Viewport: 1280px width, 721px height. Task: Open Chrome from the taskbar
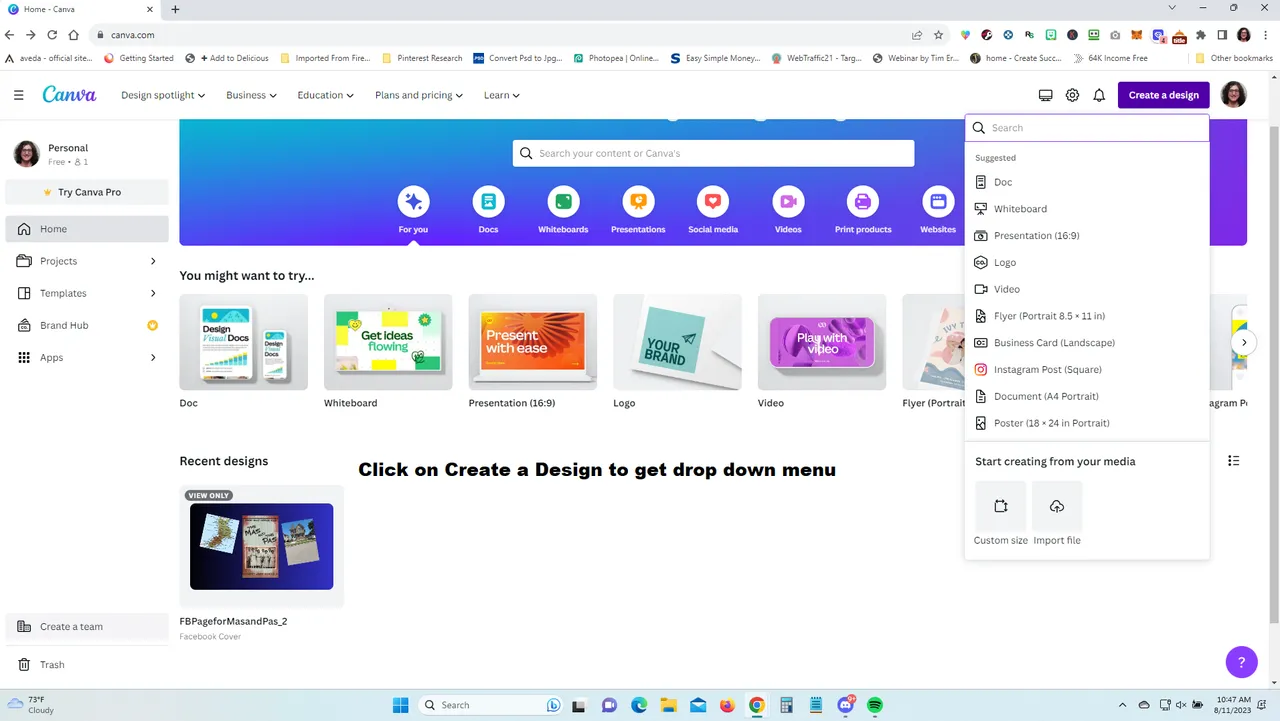[757, 705]
